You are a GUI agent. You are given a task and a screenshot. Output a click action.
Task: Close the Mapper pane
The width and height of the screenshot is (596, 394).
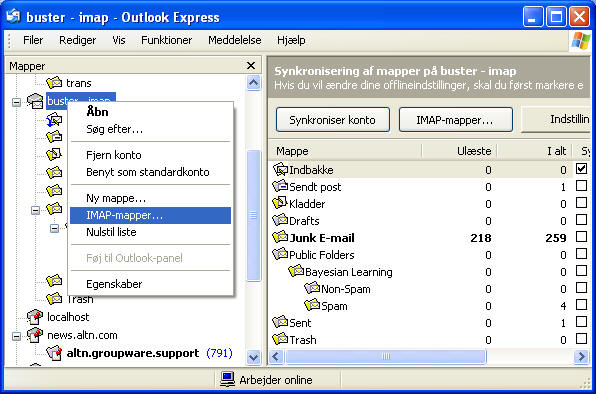click(x=251, y=66)
